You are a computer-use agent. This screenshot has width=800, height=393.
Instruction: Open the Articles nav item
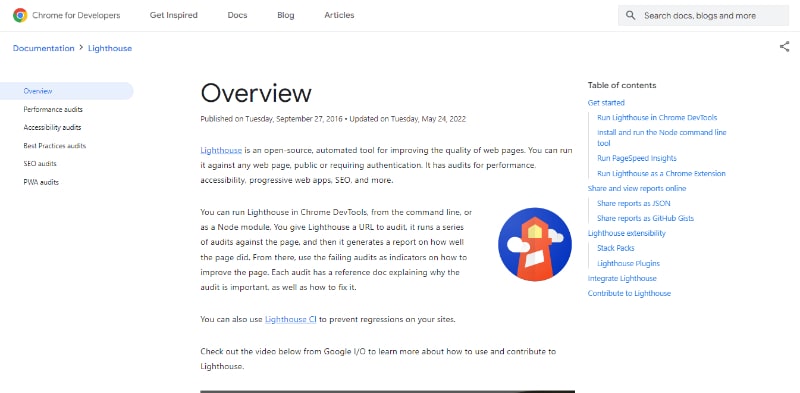pyautogui.click(x=339, y=15)
